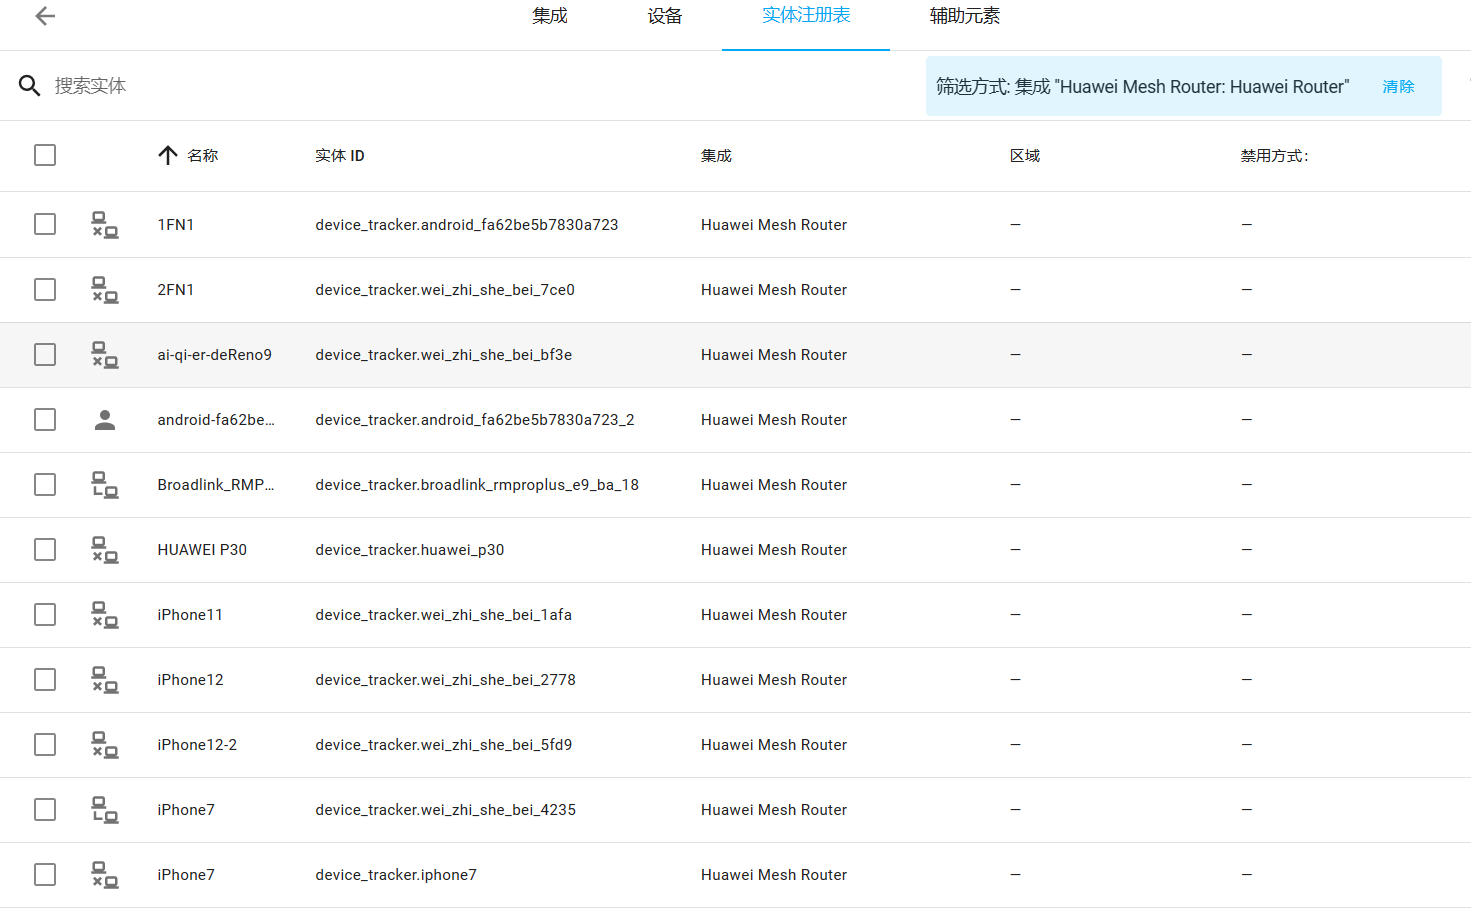
Task: Click the name iPhone12-2
Action: (x=197, y=745)
